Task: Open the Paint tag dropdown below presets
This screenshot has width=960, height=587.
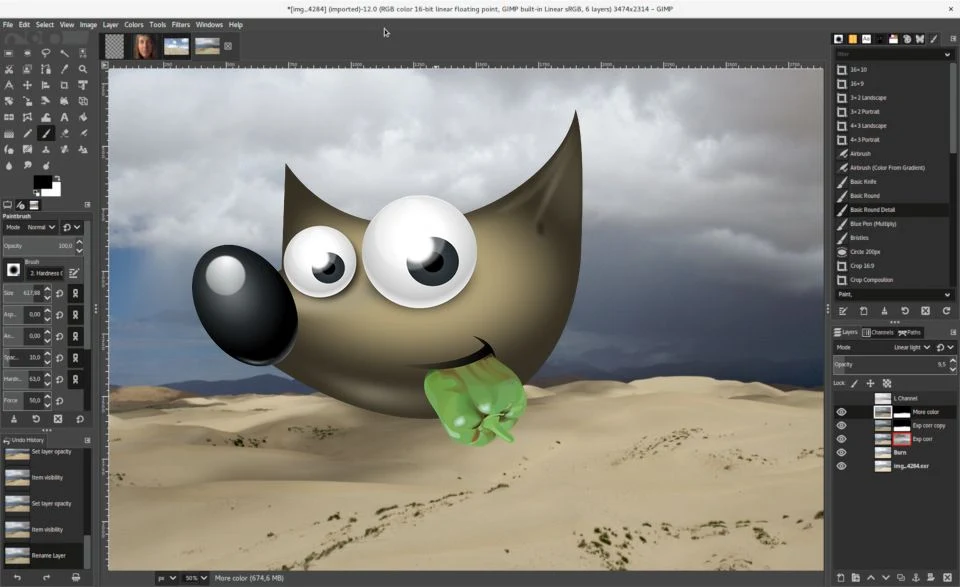Action: (894, 294)
